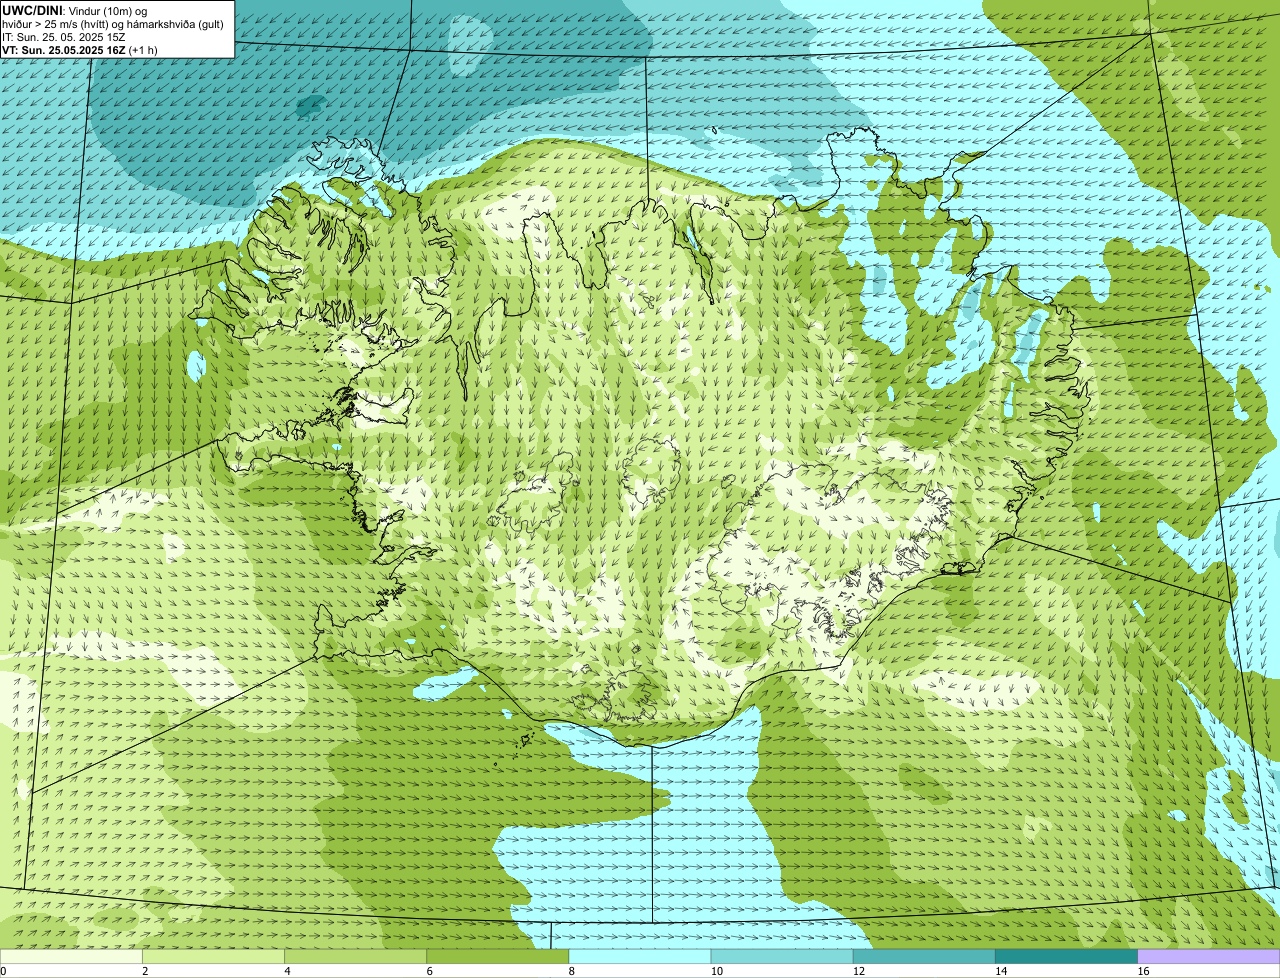Click the 'UWC/DINI: Vindur (10m) og' title line
The height and width of the screenshot is (978, 1280).
click(x=75, y=10)
